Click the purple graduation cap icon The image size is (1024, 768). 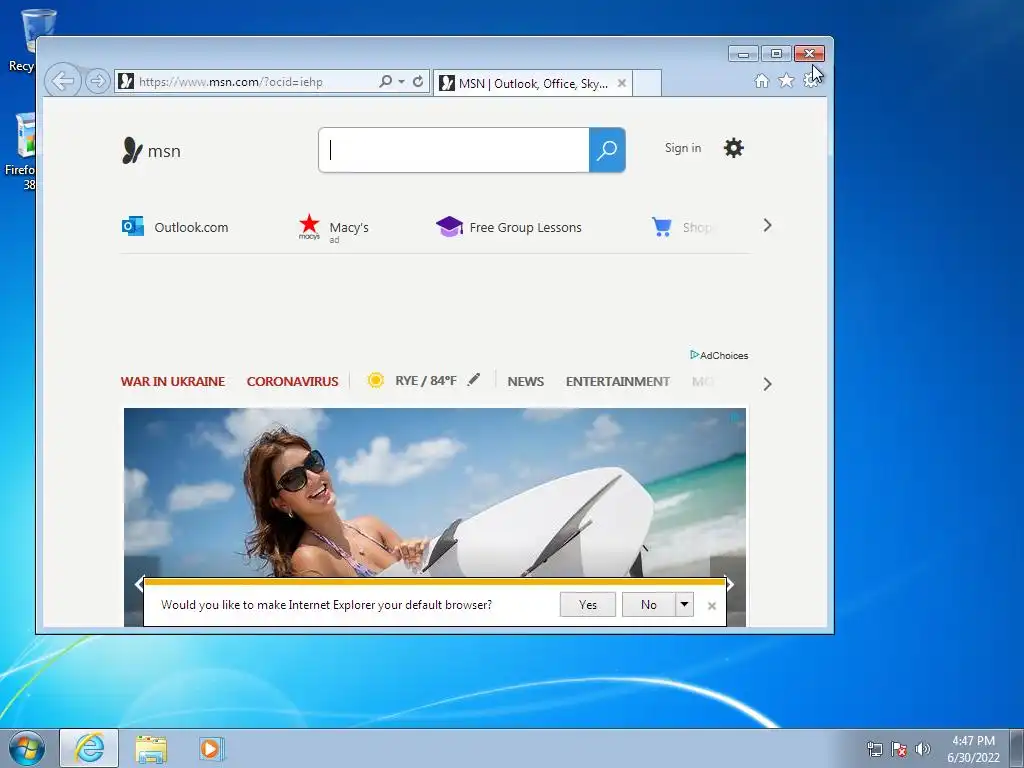pyautogui.click(x=449, y=226)
